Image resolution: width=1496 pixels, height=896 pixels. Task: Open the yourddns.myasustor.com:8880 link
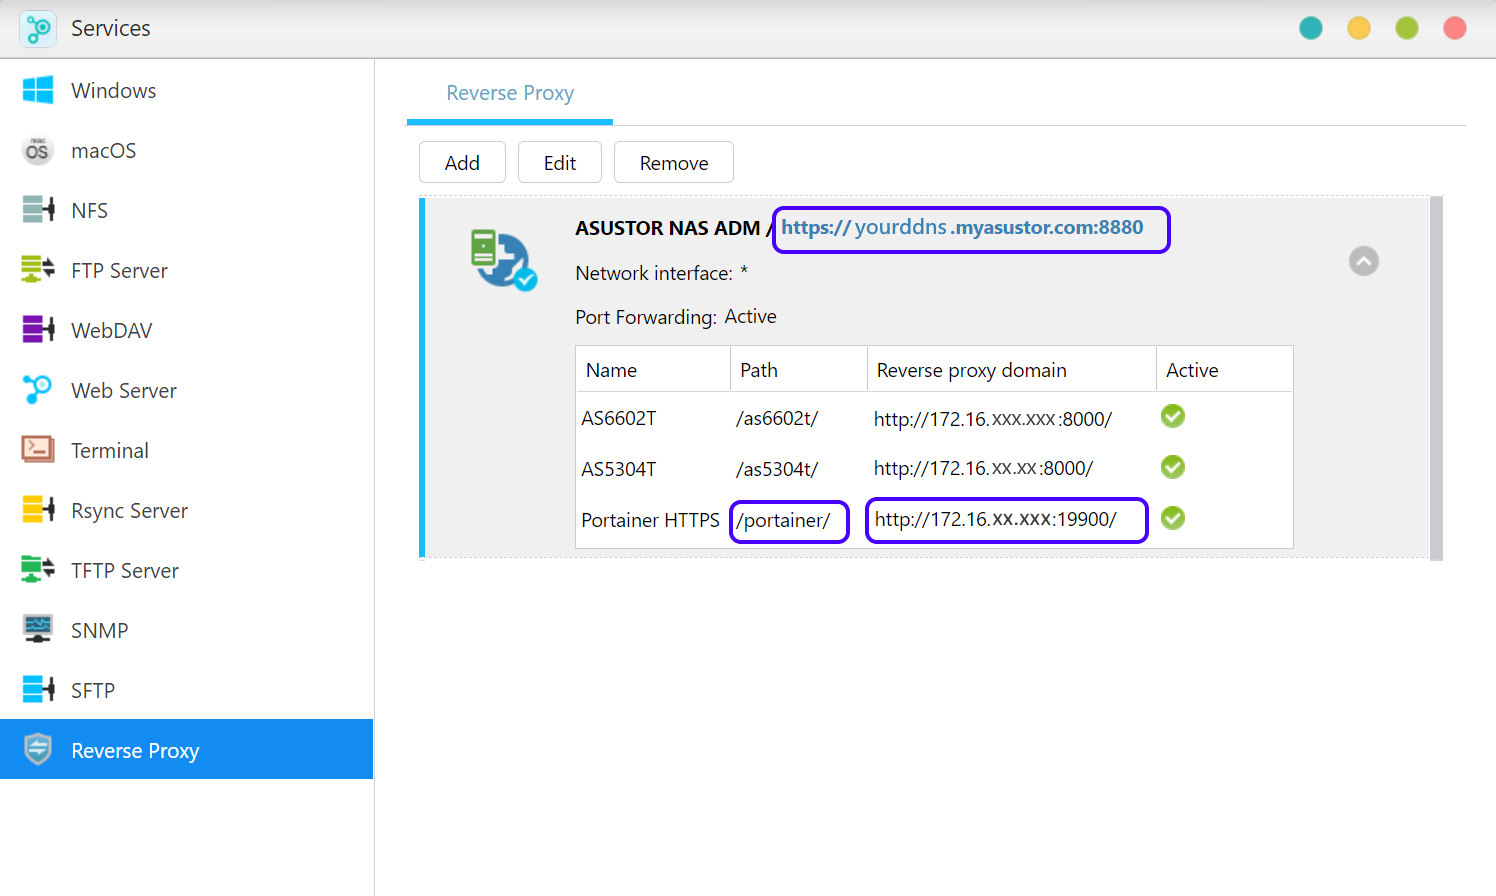[962, 228]
